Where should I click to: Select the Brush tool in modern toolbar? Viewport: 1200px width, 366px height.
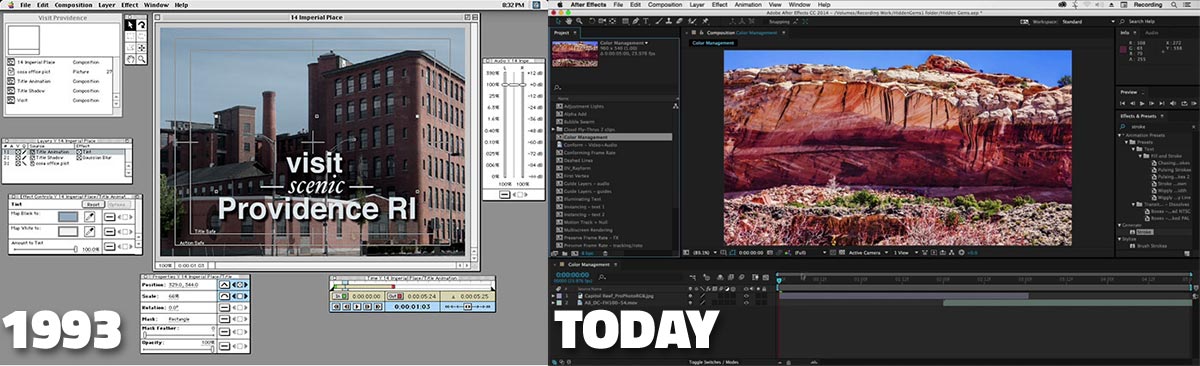659,21
